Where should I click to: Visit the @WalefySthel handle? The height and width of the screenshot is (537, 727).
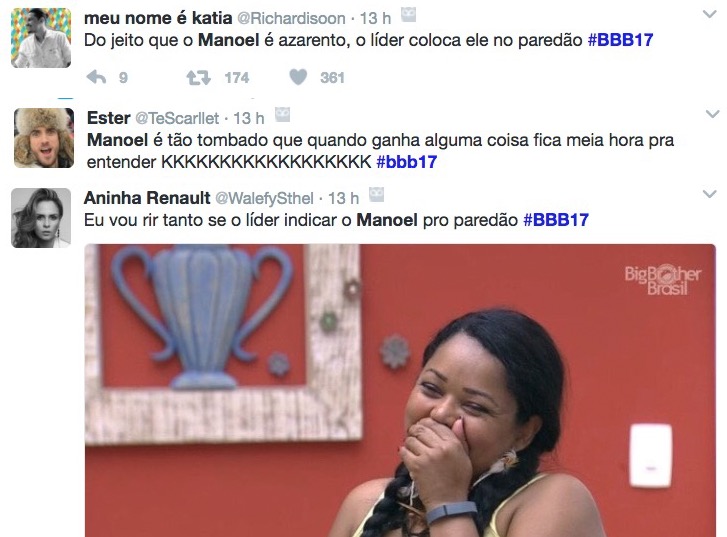(x=264, y=198)
